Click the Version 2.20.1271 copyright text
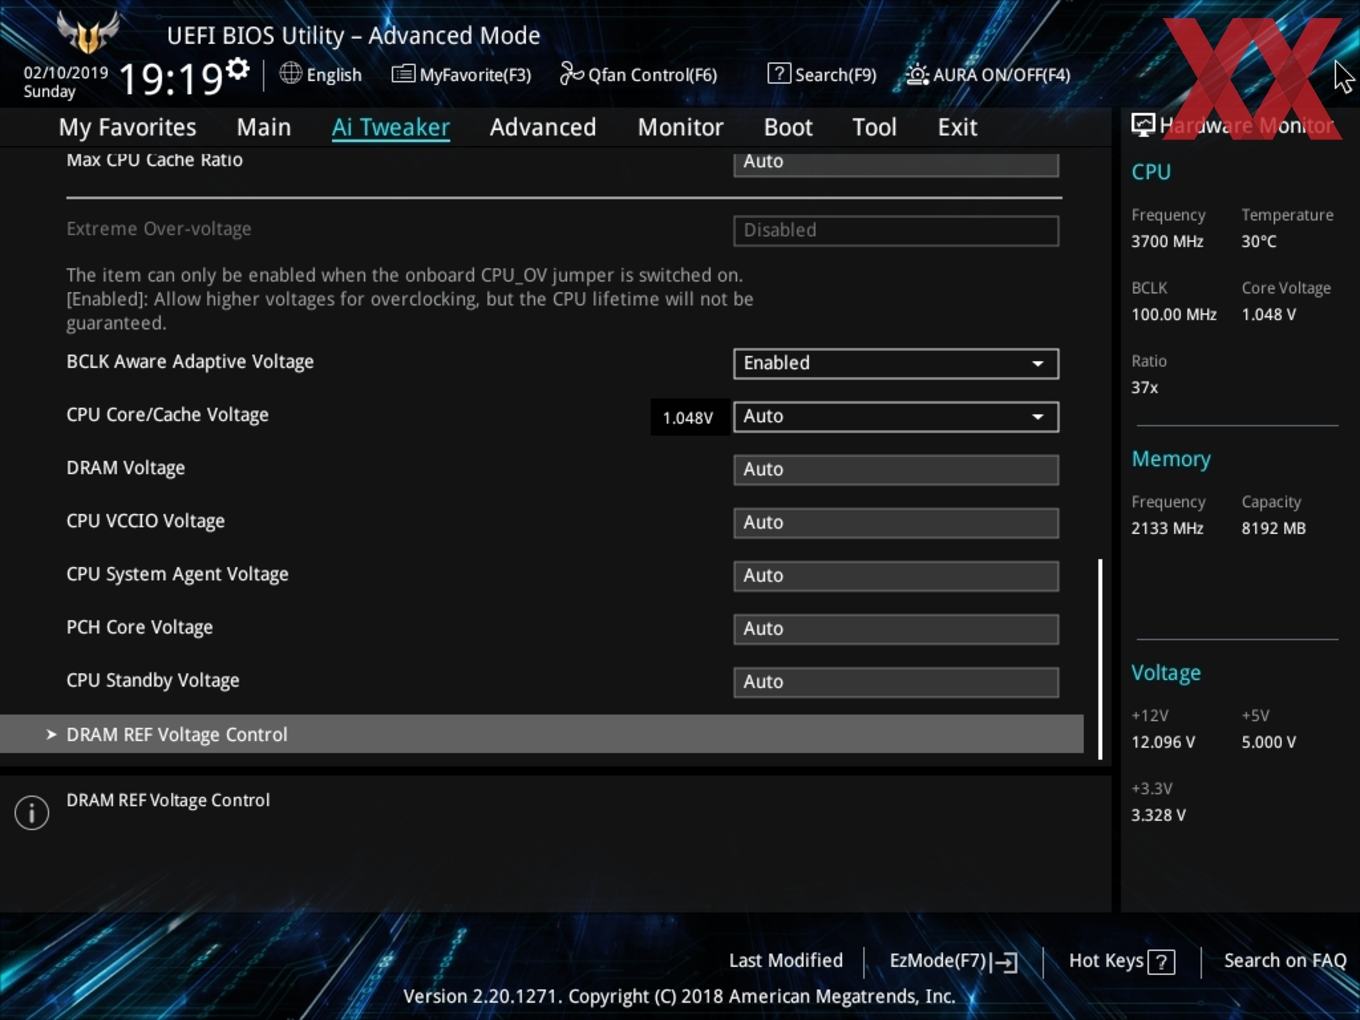The height and width of the screenshot is (1020, 1360). [679, 996]
